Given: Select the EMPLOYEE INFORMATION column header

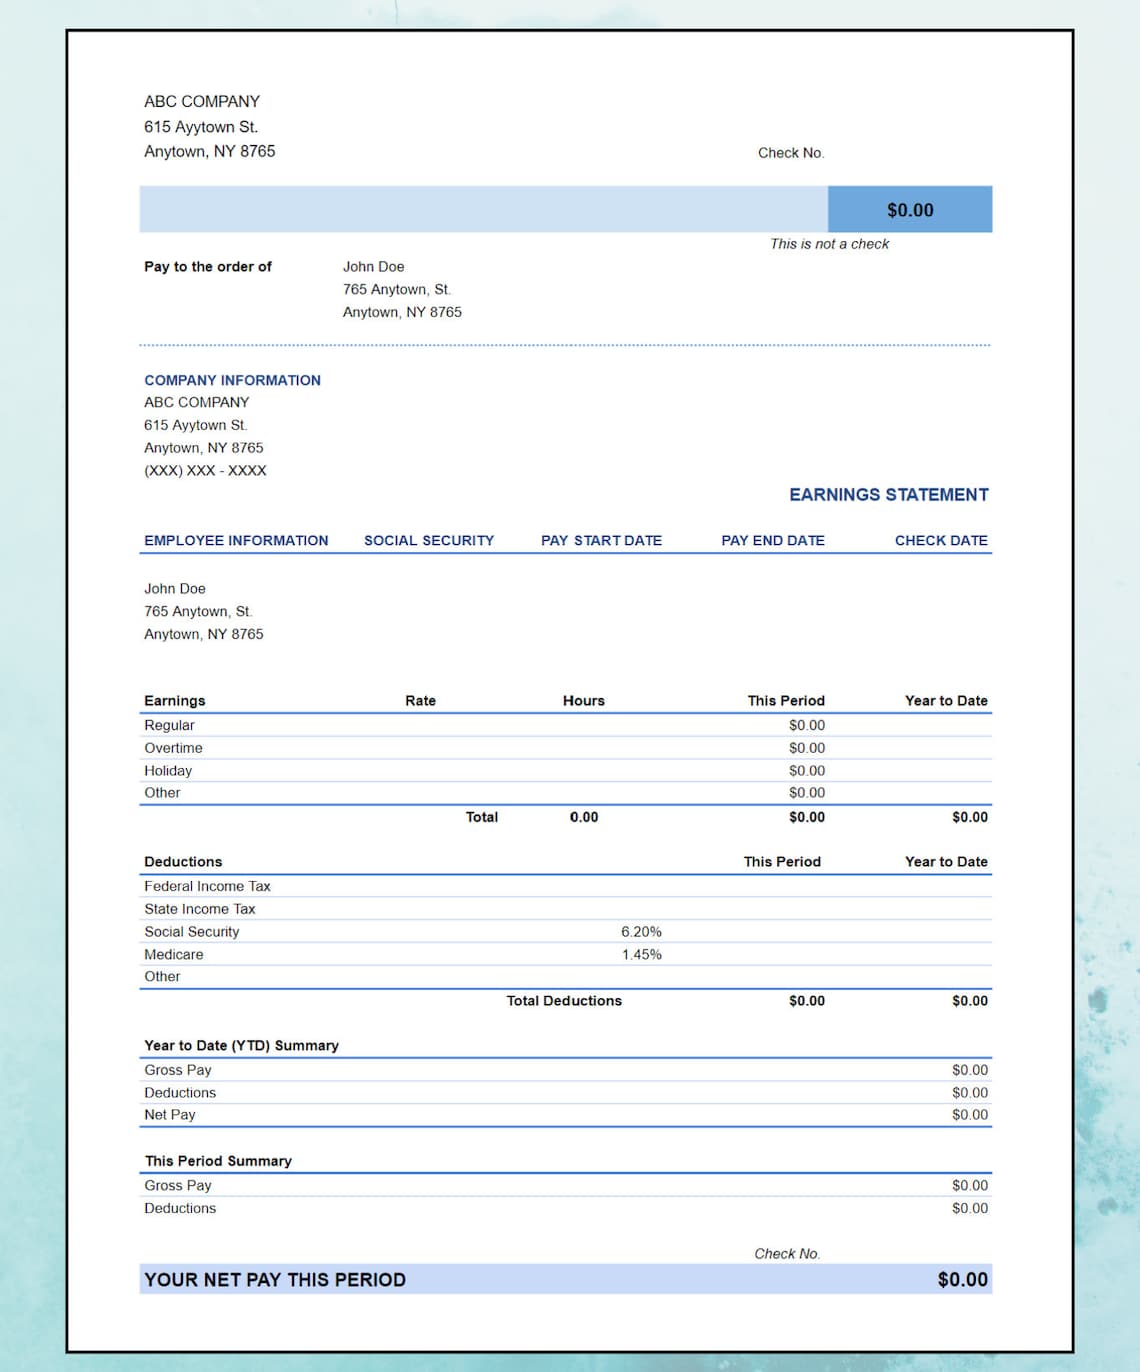Looking at the screenshot, I should coord(236,540).
